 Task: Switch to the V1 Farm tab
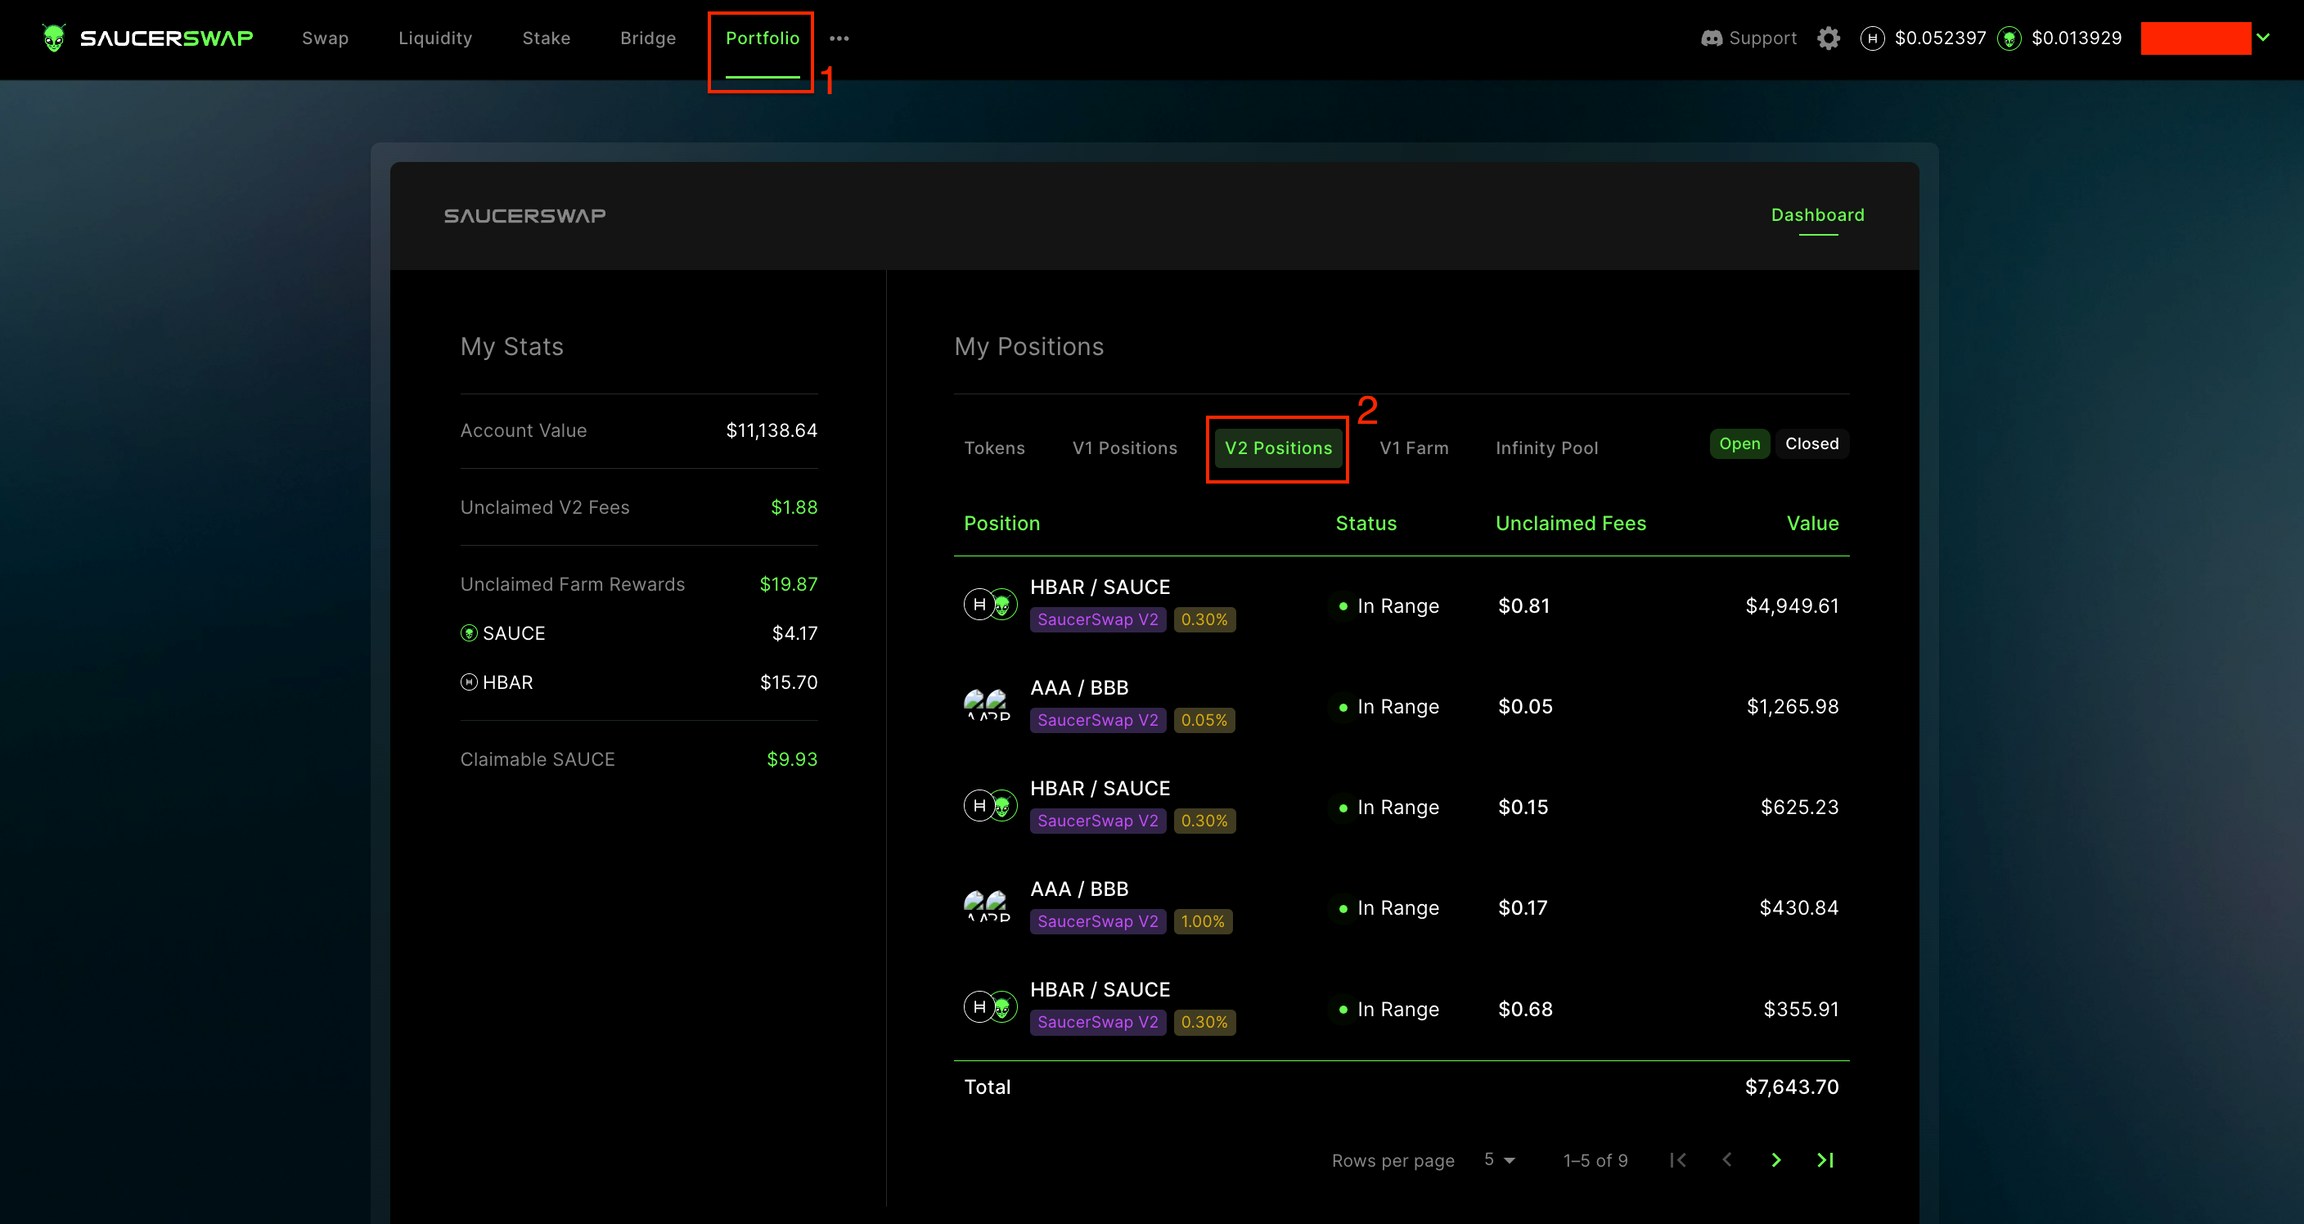coord(1413,448)
